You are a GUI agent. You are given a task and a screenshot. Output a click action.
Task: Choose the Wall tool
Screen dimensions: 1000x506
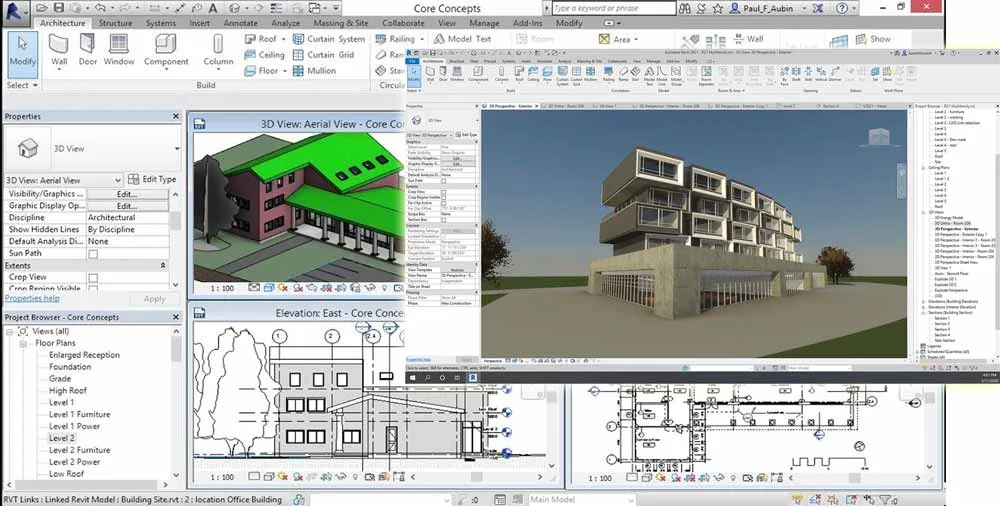(59, 50)
